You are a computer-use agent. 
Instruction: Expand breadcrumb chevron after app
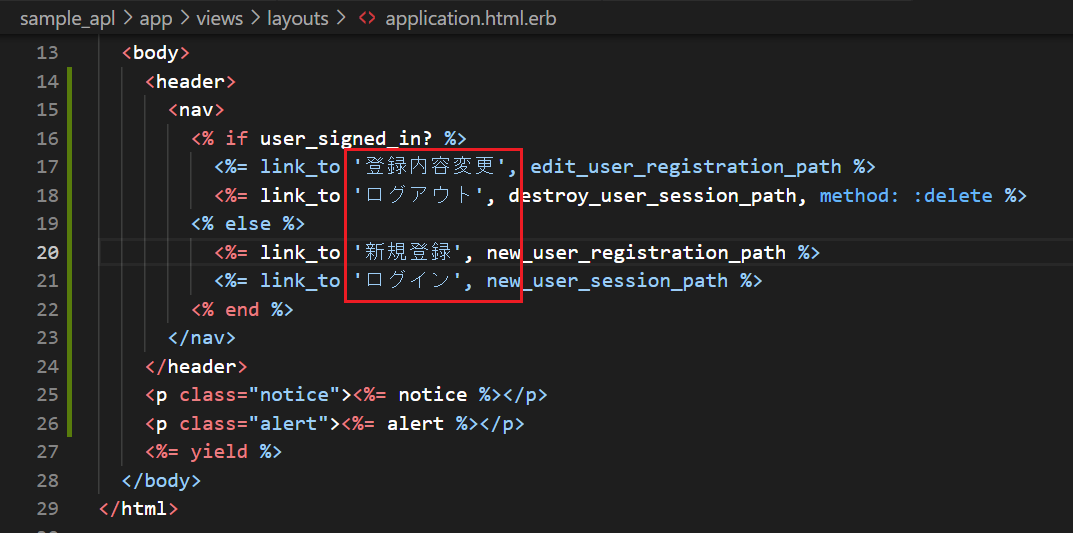point(185,18)
